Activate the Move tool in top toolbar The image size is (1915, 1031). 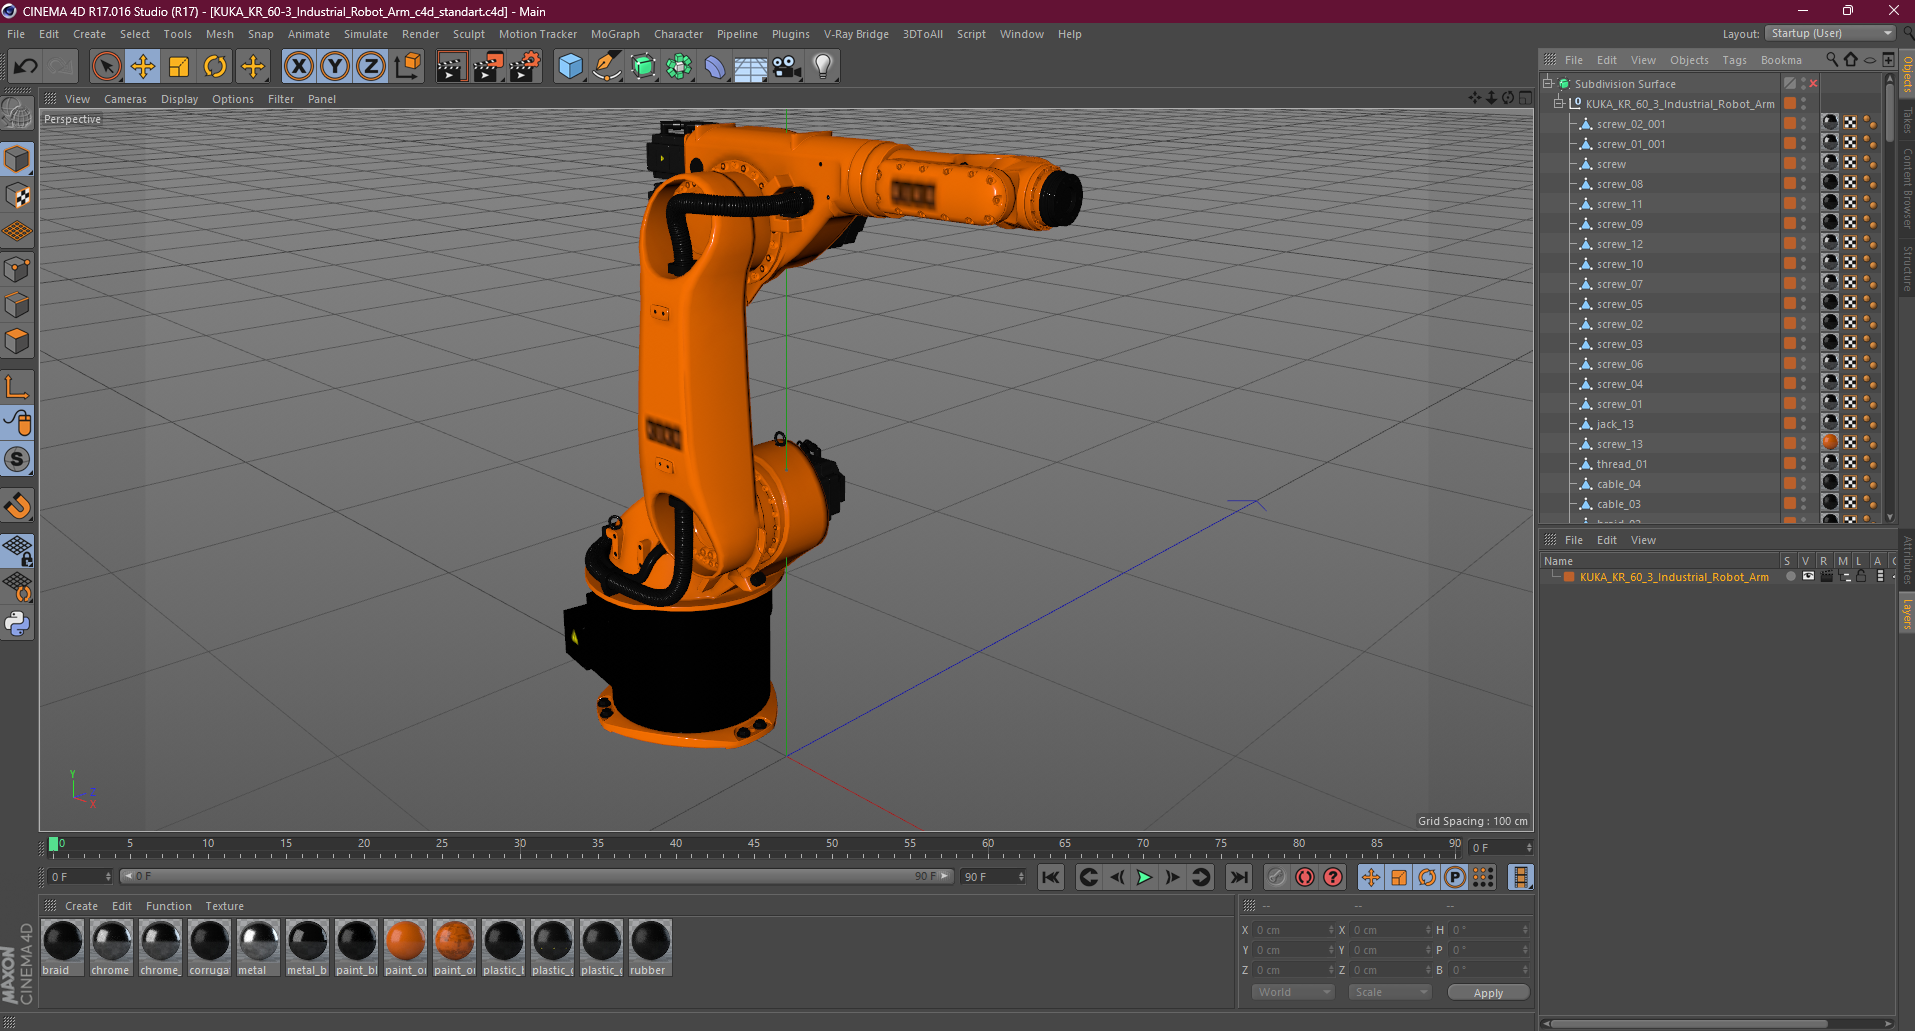pyautogui.click(x=143, y=67)
